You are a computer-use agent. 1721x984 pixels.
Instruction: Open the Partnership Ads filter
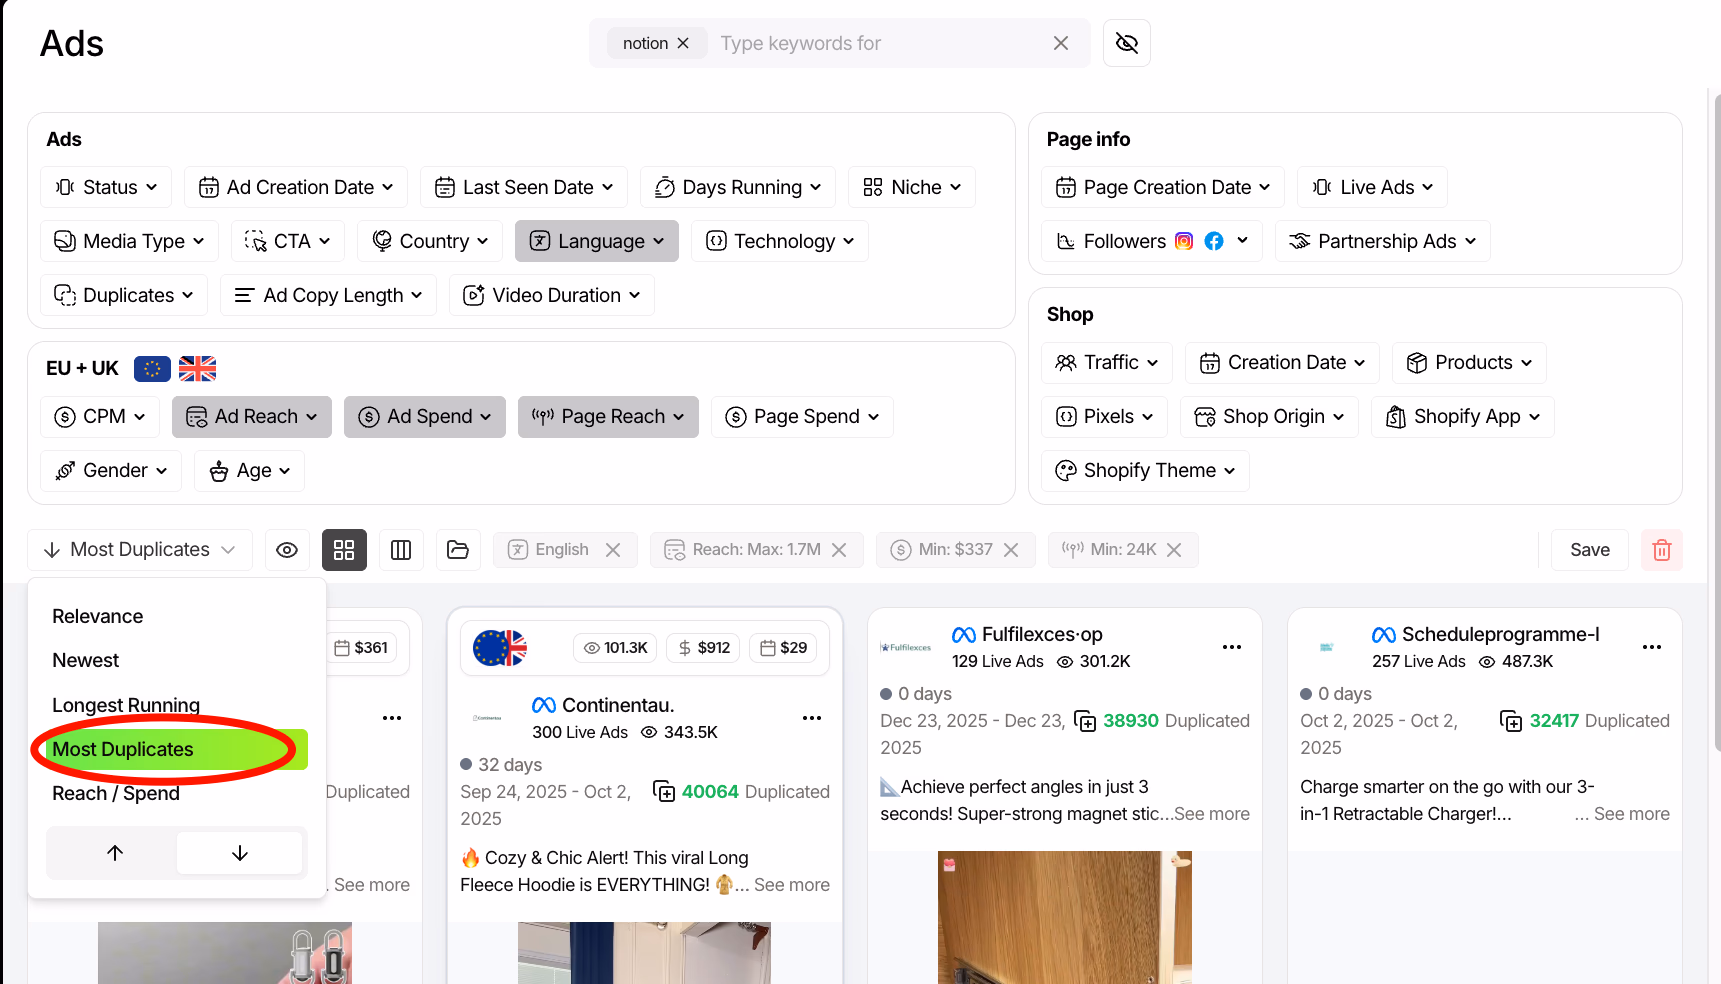tap(1383, 241)
